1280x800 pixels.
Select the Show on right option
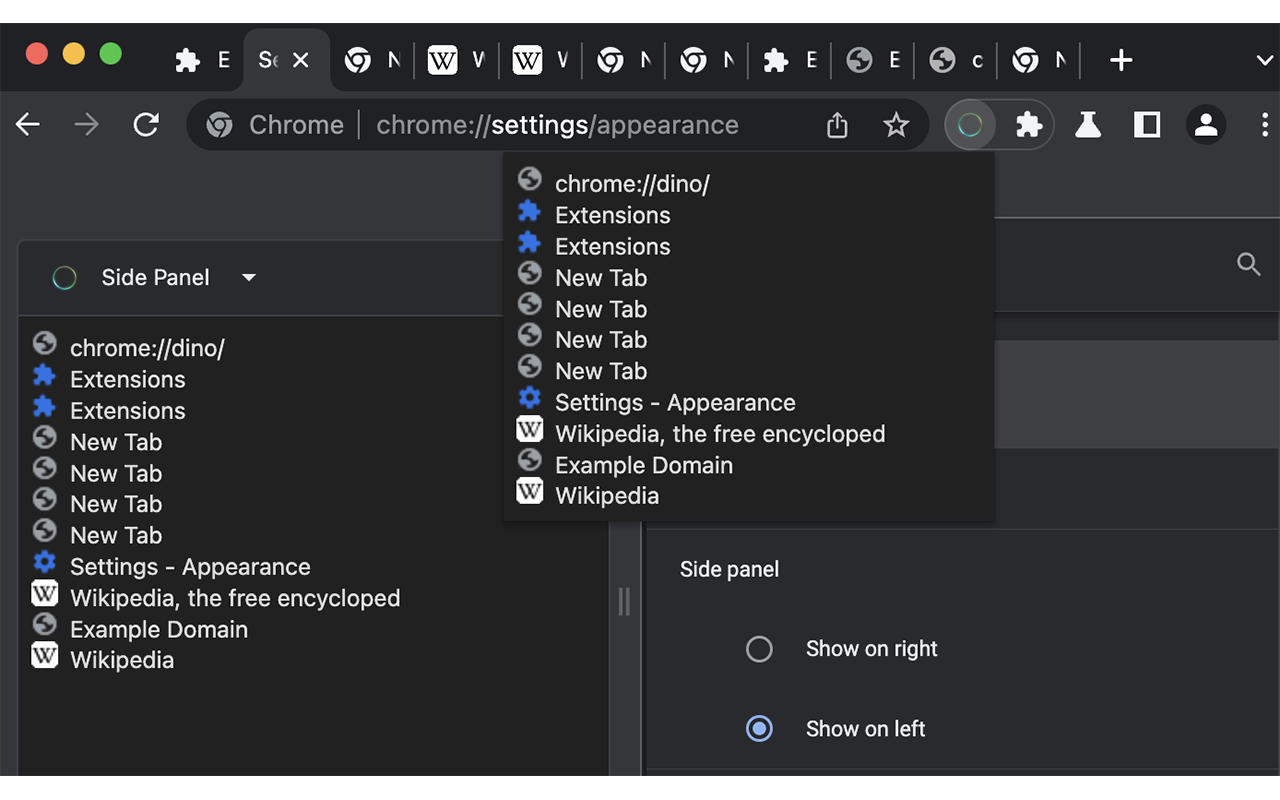click(759, 649)
